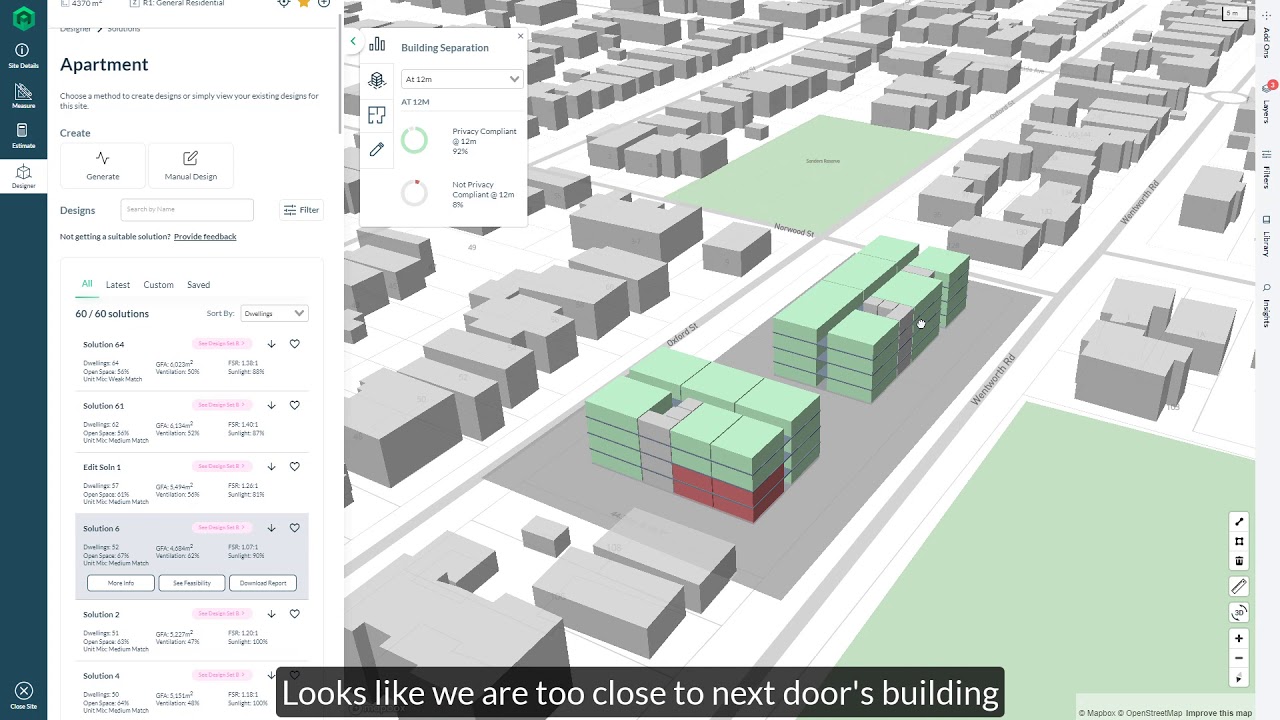The height and width of the screenshot is (720, 1280).
Task: Click the down arrow for Solution 61
Action: tap(271, 405)
